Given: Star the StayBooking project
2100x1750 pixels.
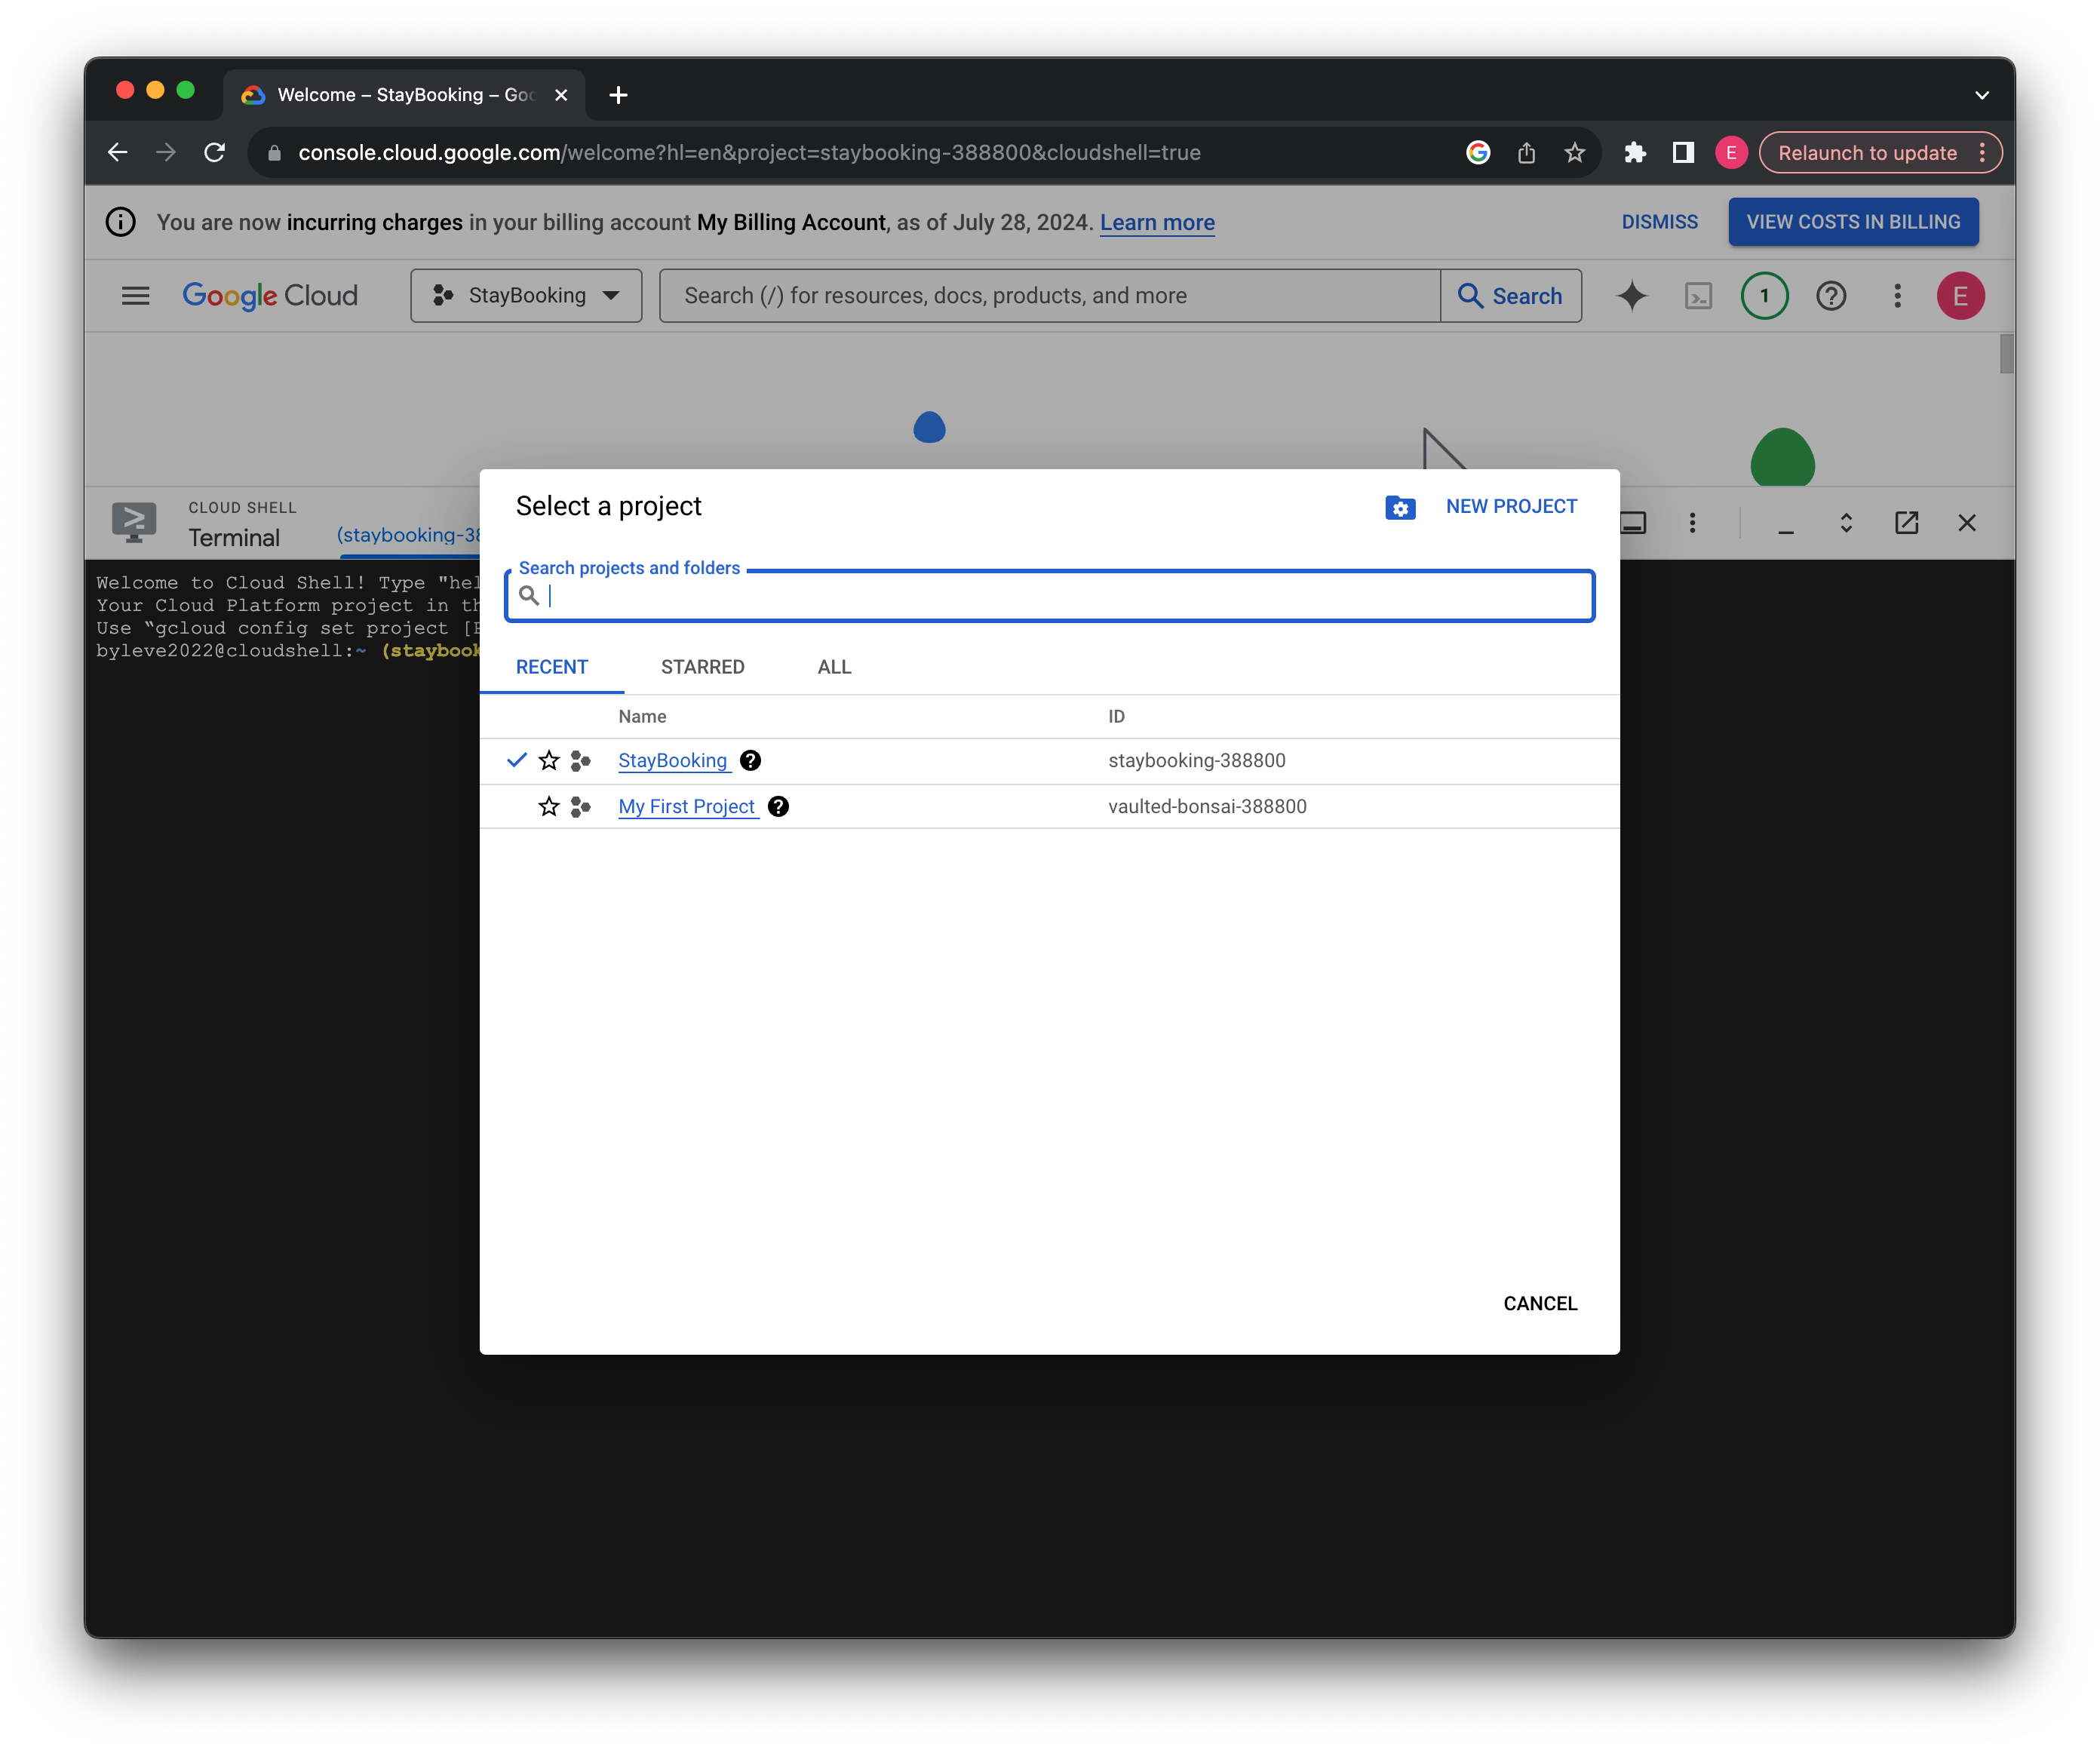Looking at the screenshot, I should [x=548, y=760].
